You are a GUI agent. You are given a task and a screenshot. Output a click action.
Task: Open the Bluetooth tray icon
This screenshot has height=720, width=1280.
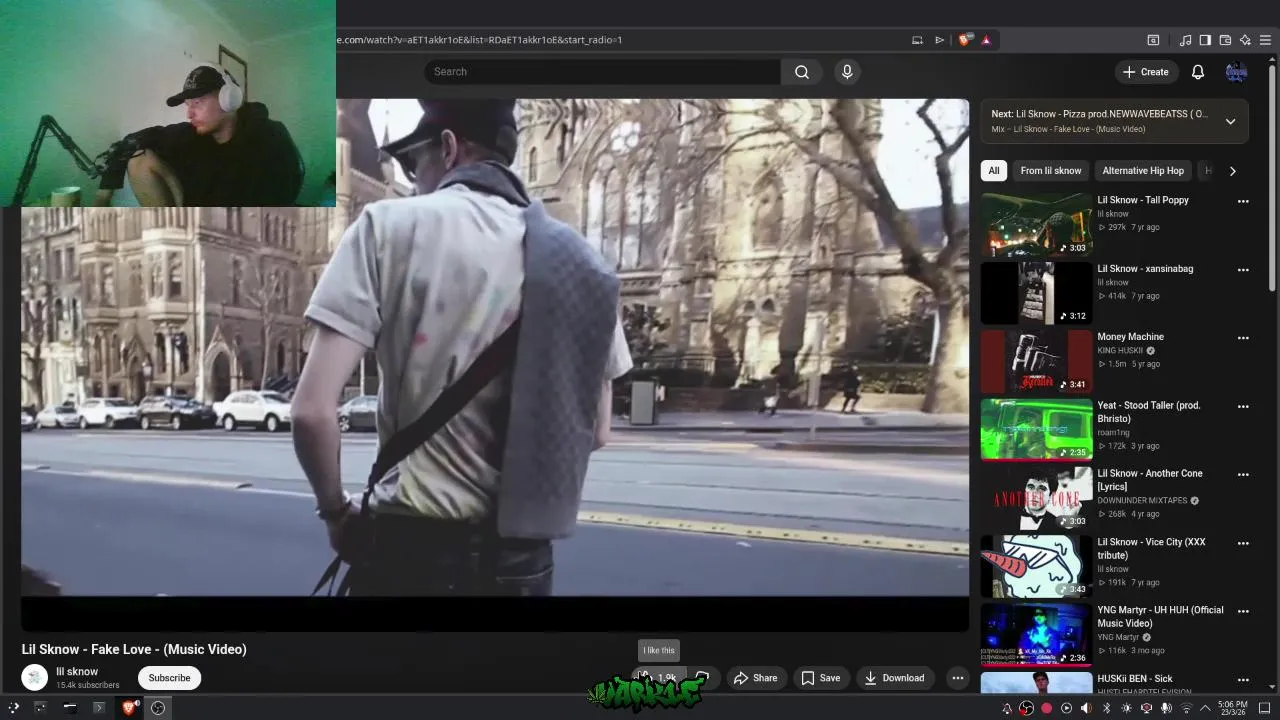point(1106,709)
